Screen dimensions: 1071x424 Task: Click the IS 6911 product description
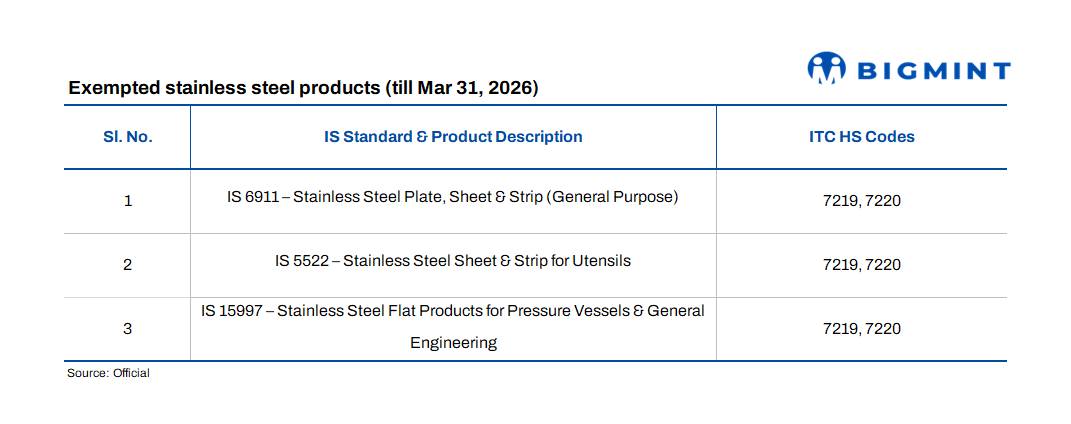coord(452,197)
